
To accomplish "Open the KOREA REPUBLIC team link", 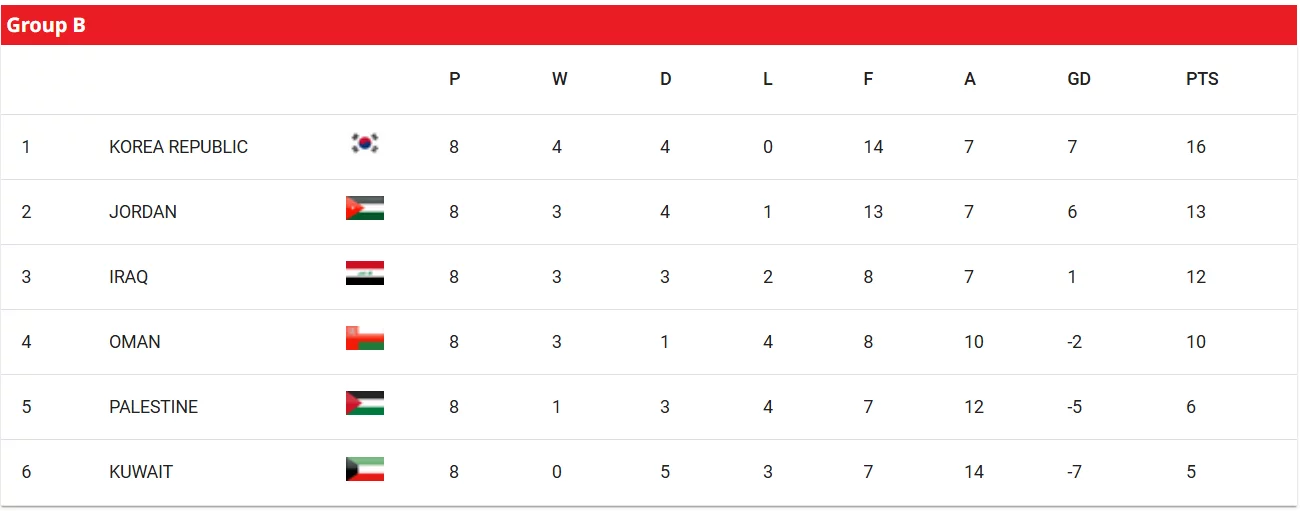I will point(178,147).
